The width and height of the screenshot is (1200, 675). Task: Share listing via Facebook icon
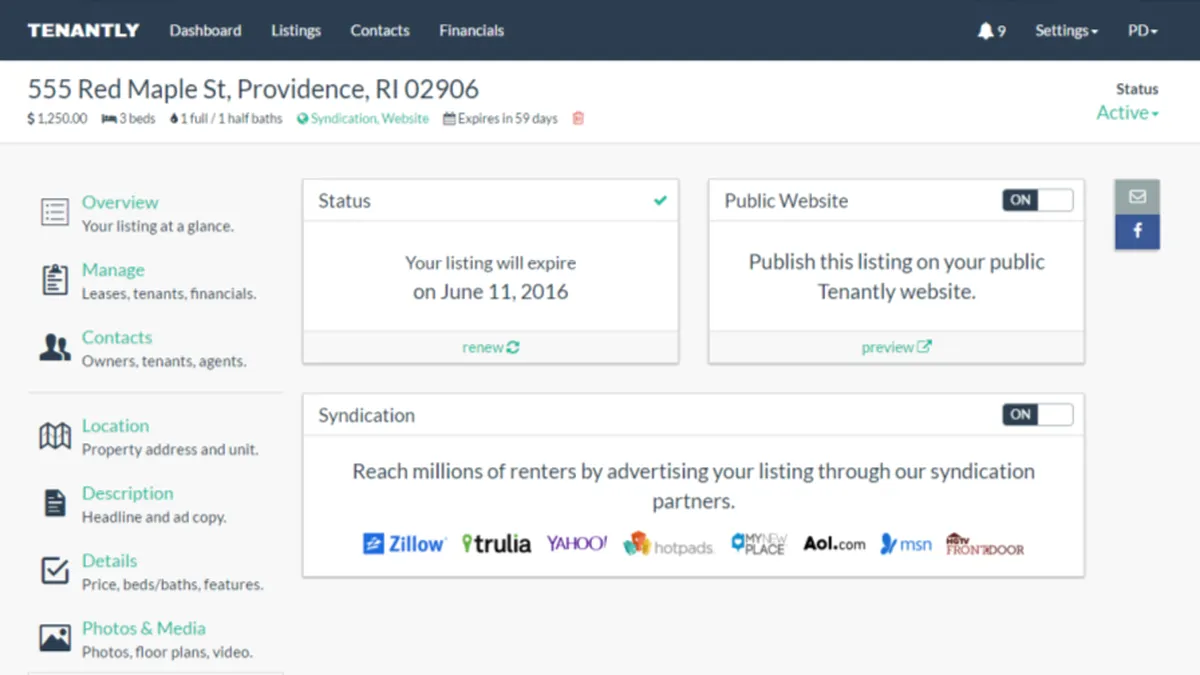click(1137, 232)
